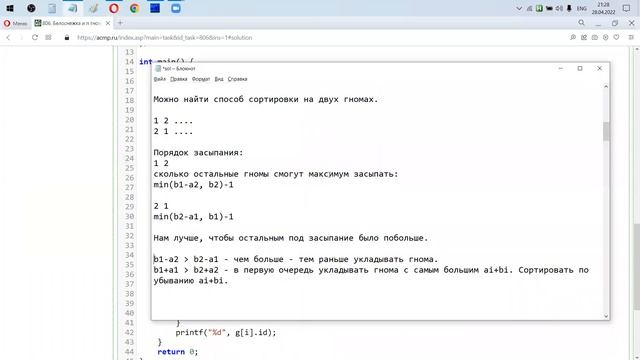Click the 'return 0;' code line
Viewport: 640px width, 360px height.
click(x=178, y=351)
